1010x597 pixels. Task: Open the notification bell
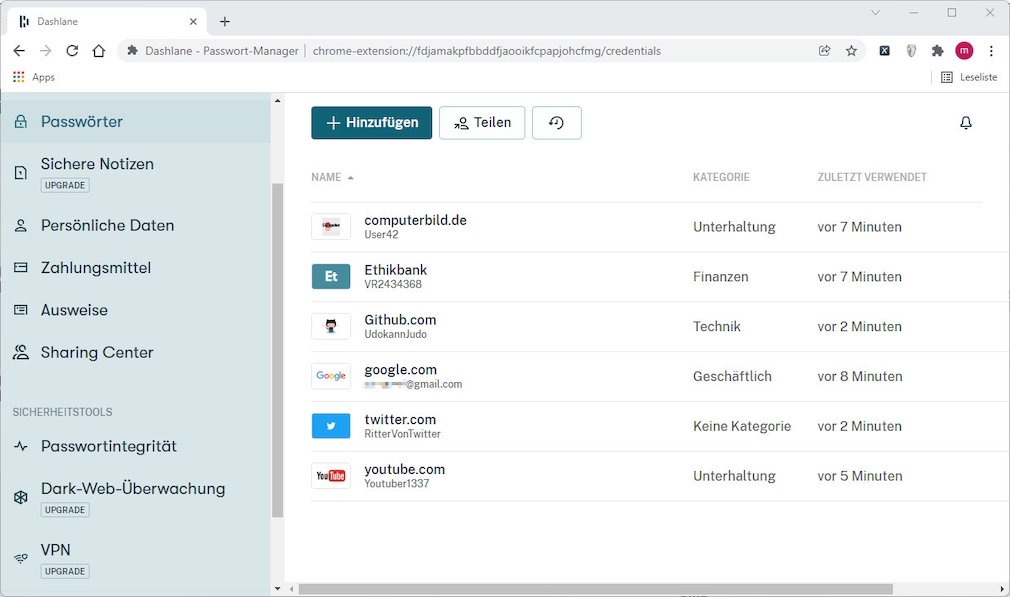(x=966, y=122)
